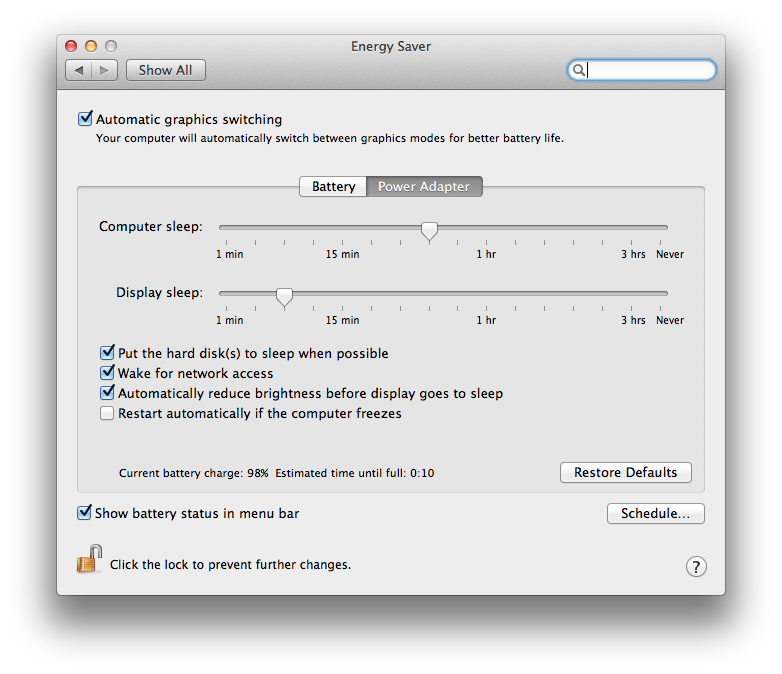Toggle Automatic graphics switching checkbox
This screenshot has width=782, height=674.
click(85, 119)
